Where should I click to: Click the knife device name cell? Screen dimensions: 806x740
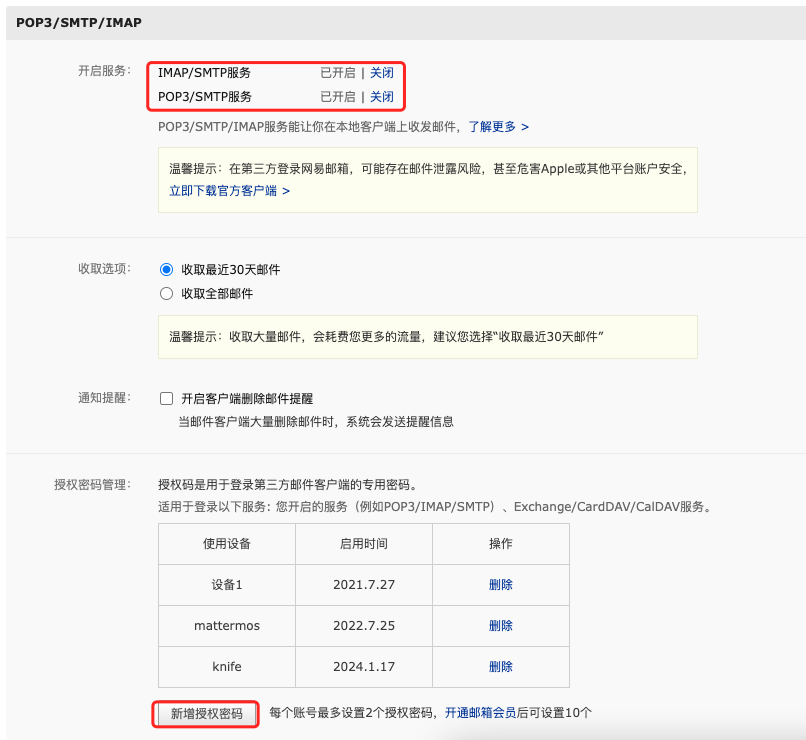pos(226,667)
